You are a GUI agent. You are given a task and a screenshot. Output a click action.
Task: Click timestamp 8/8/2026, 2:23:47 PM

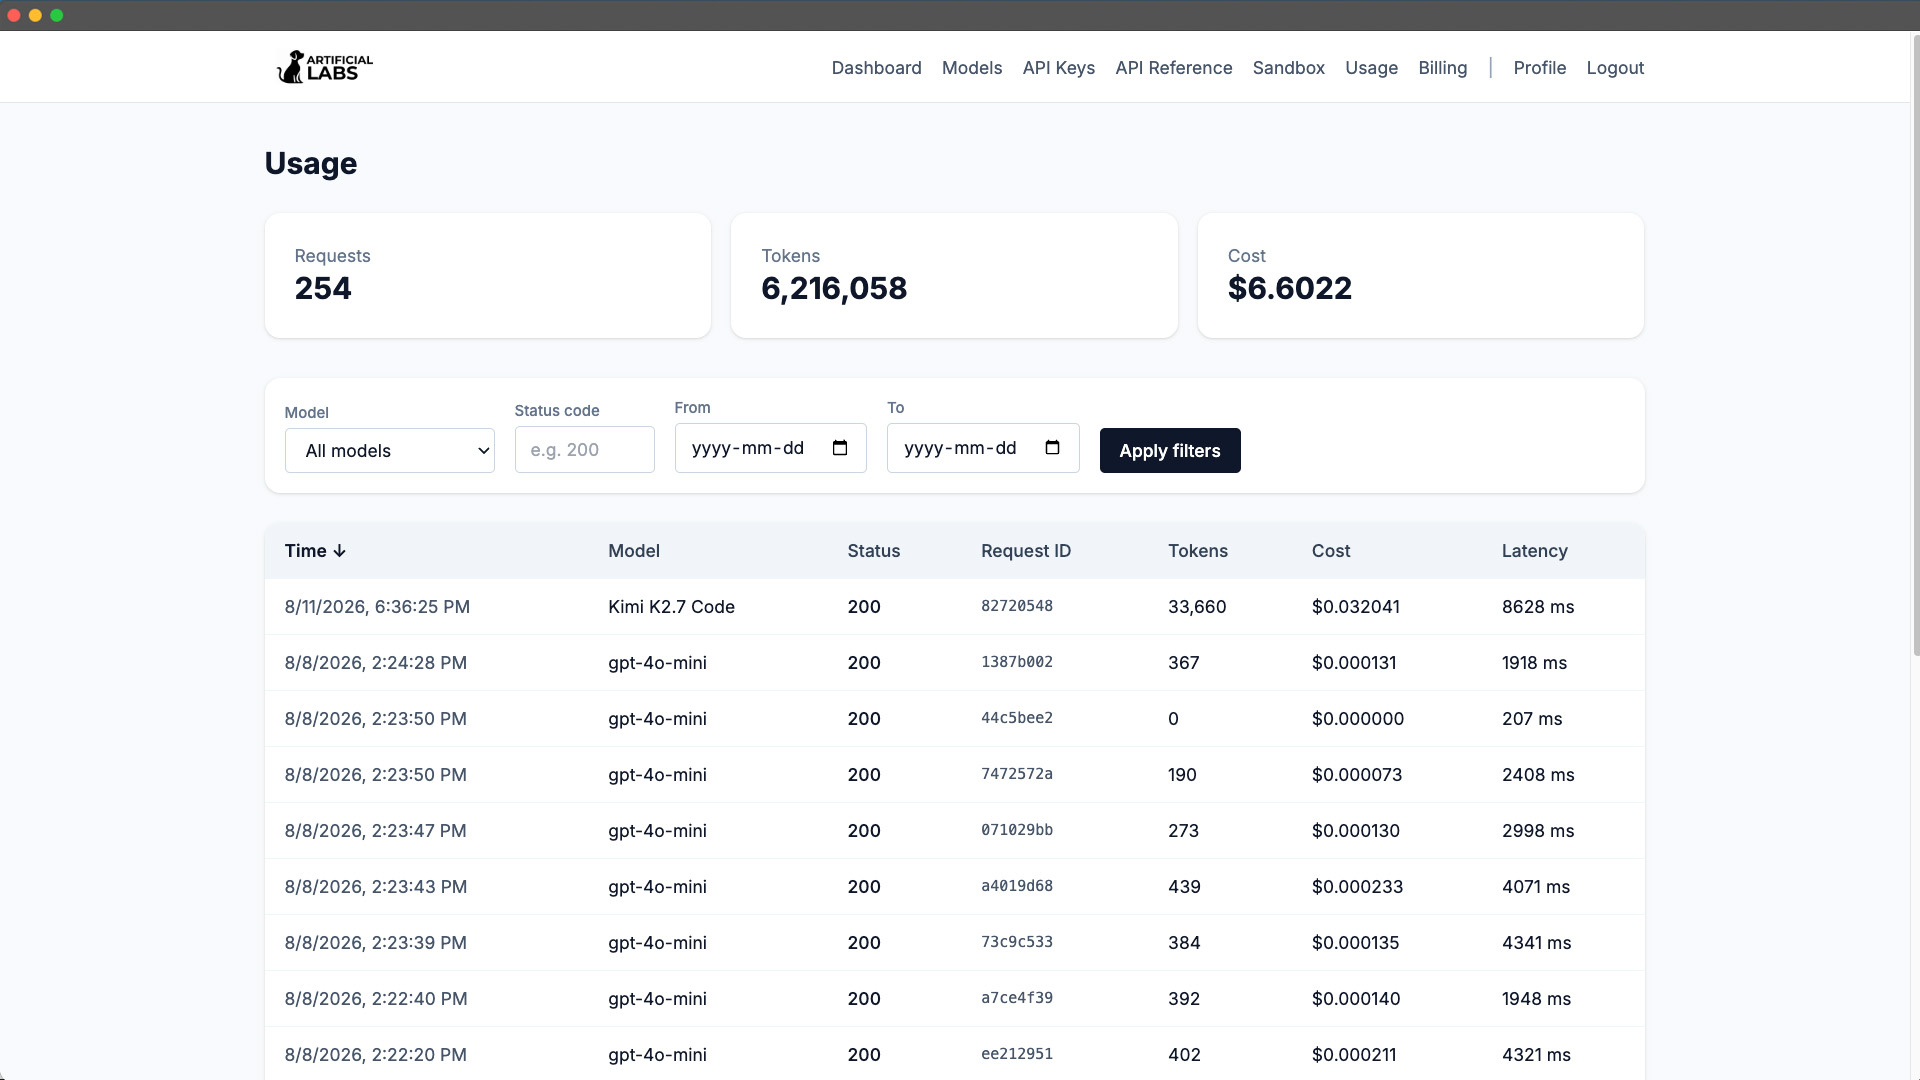click(375, 831)
